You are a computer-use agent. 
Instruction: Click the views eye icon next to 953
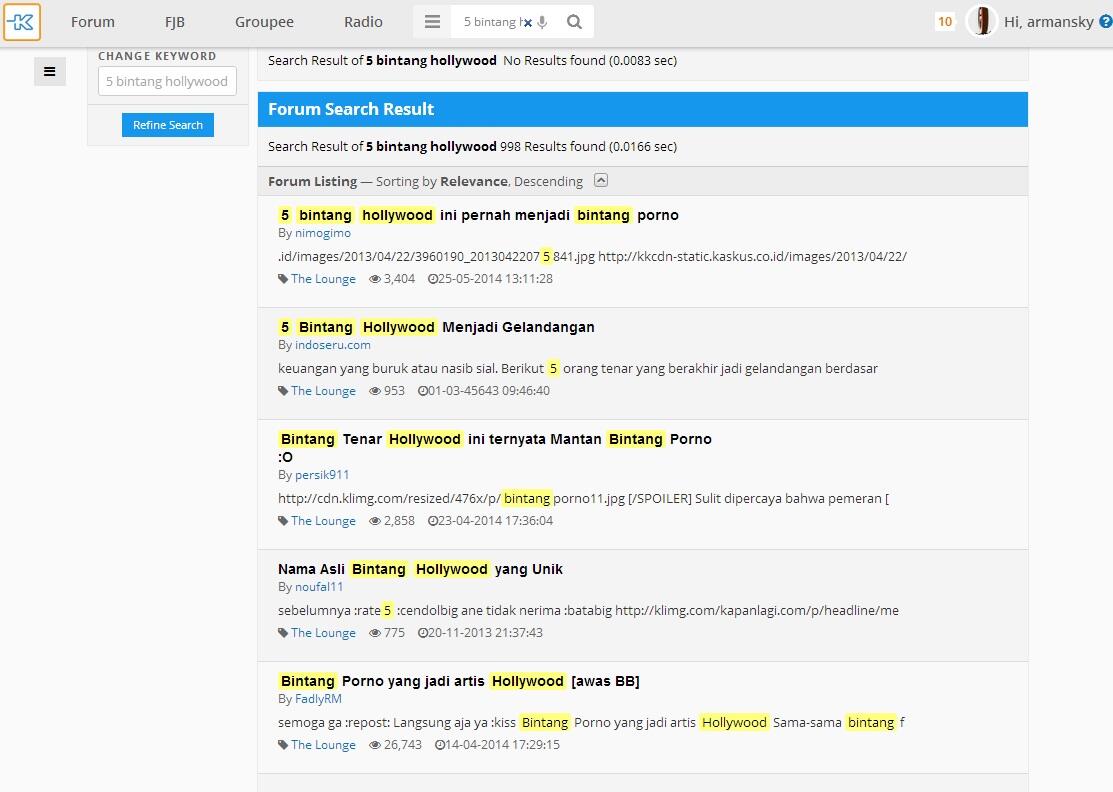(x=375, y=391)
